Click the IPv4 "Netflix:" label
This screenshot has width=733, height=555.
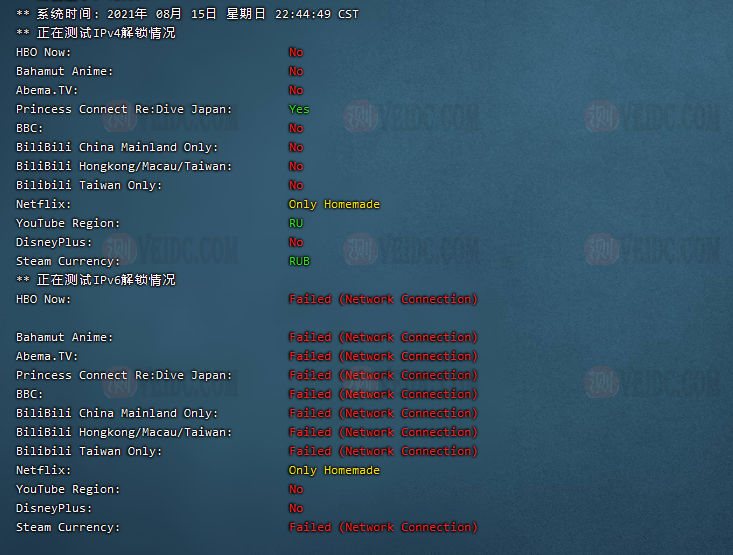pyautogui.click(x=43, y=204)
